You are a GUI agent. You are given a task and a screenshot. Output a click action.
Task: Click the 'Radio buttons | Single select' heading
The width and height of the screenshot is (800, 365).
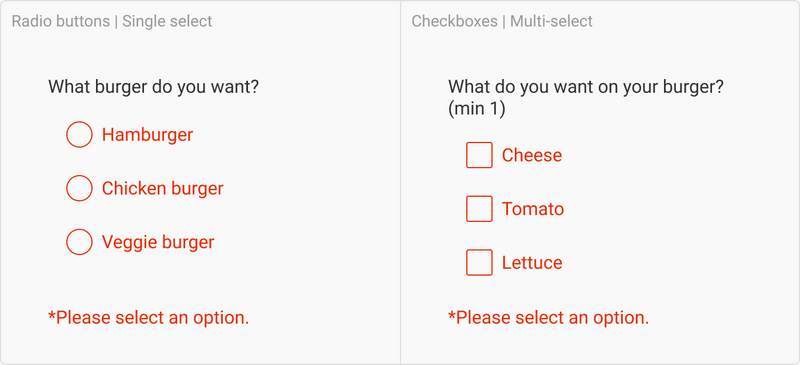(x=112, y=21)
